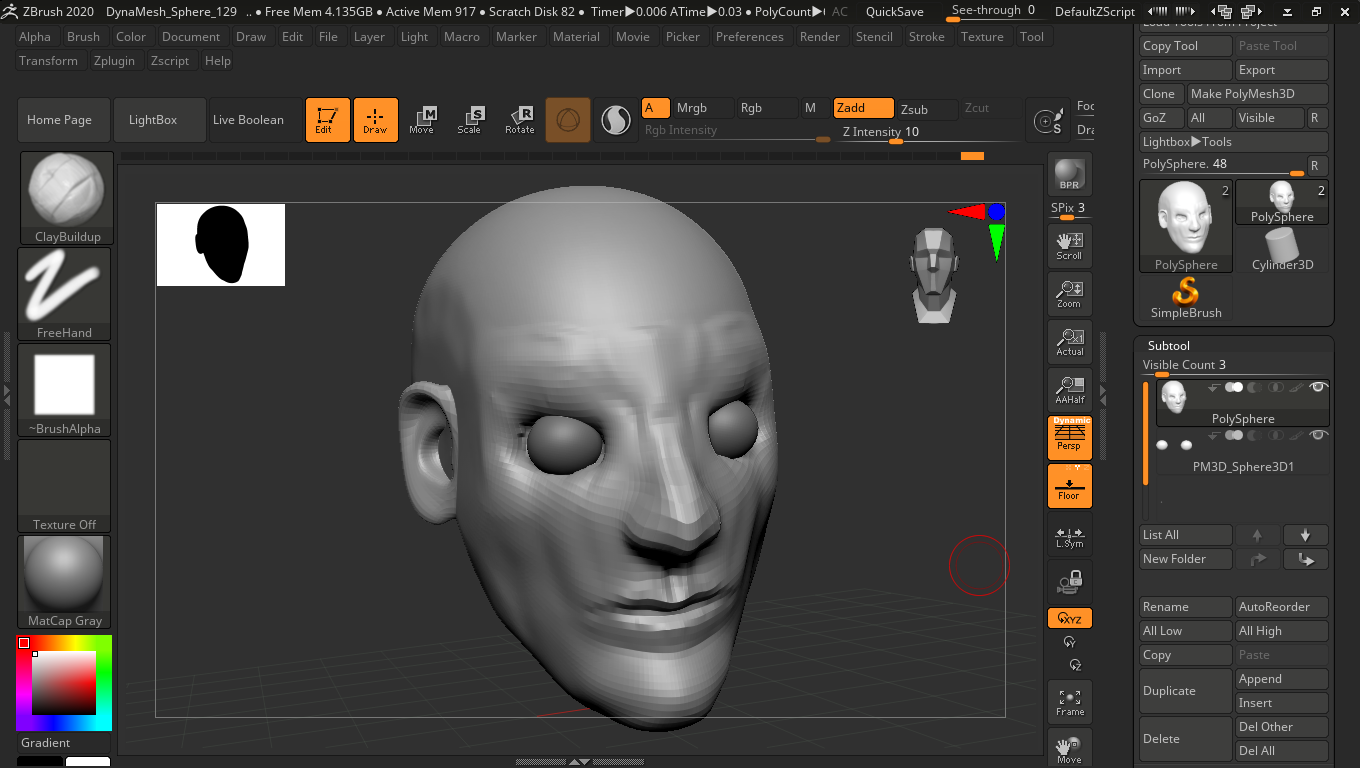Image resolution: width=1360 pixels, height=768 pixels.
Task: Open the Preferences menu
Action: (x=749, y=37)
